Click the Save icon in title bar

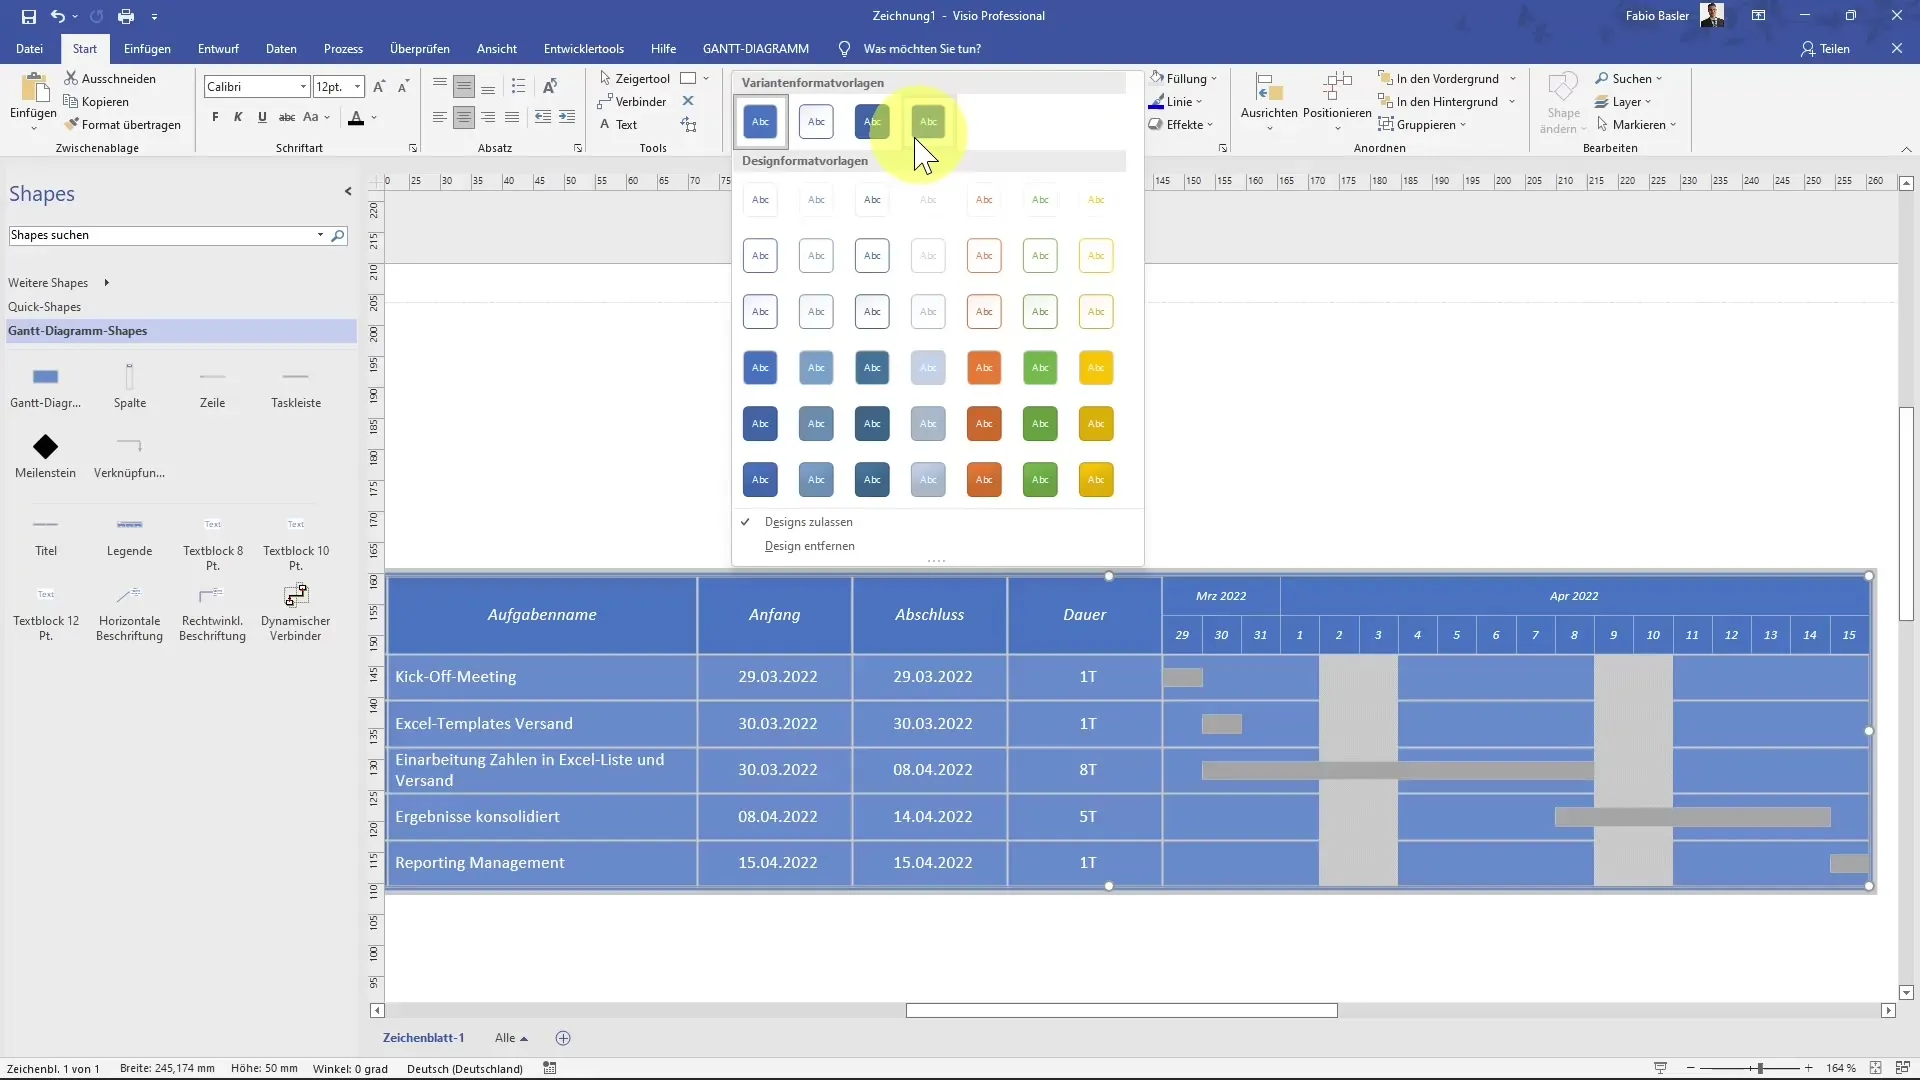tap(28, 16)
